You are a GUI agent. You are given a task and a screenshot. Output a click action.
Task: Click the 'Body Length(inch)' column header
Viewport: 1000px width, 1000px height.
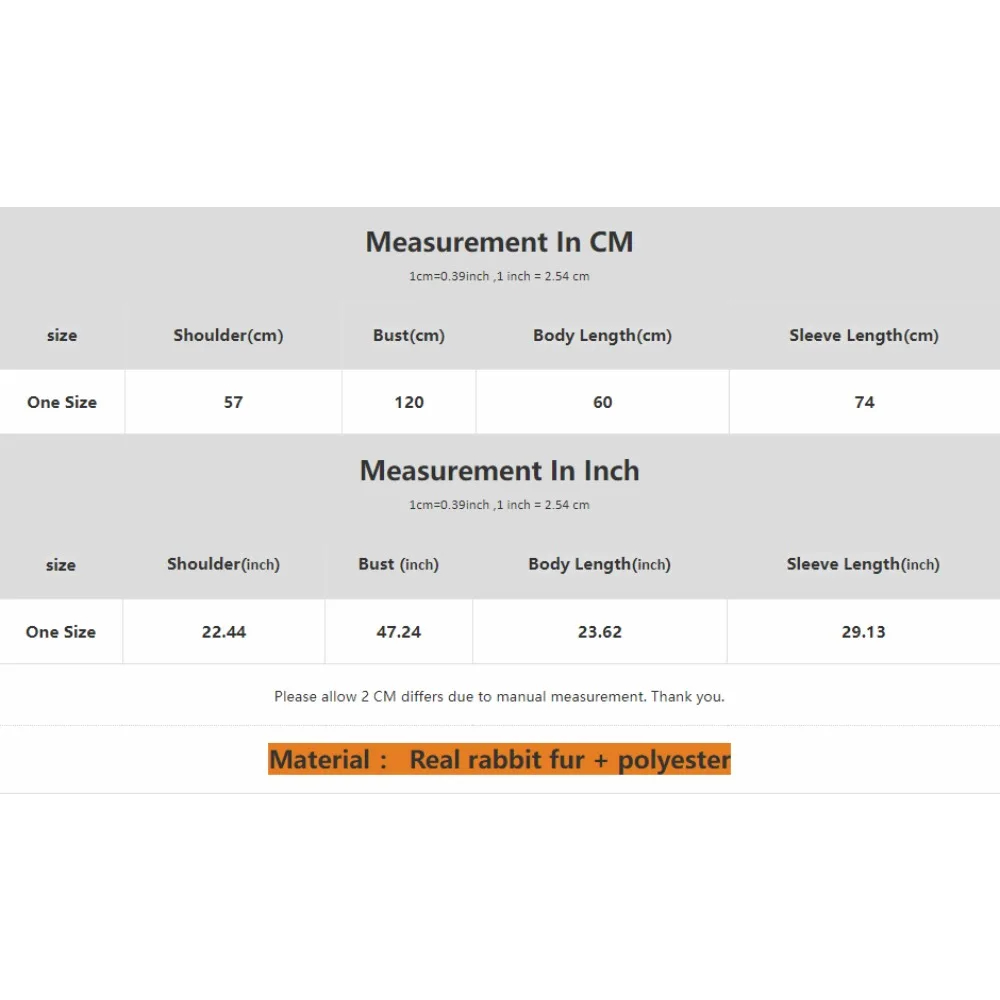pyautogui.click(x=599, y=564)
